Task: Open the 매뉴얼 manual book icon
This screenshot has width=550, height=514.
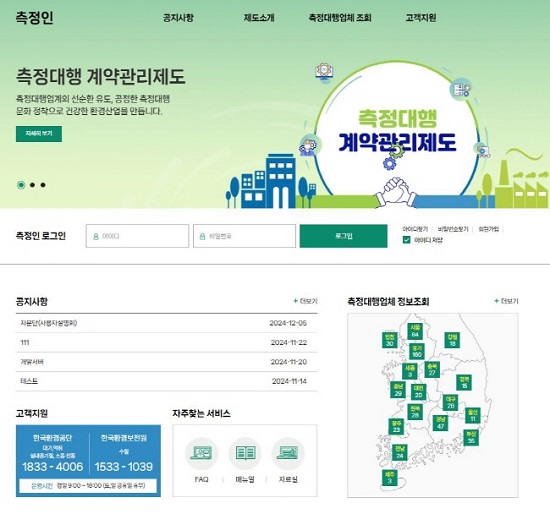Action: [x=245, y=453]
